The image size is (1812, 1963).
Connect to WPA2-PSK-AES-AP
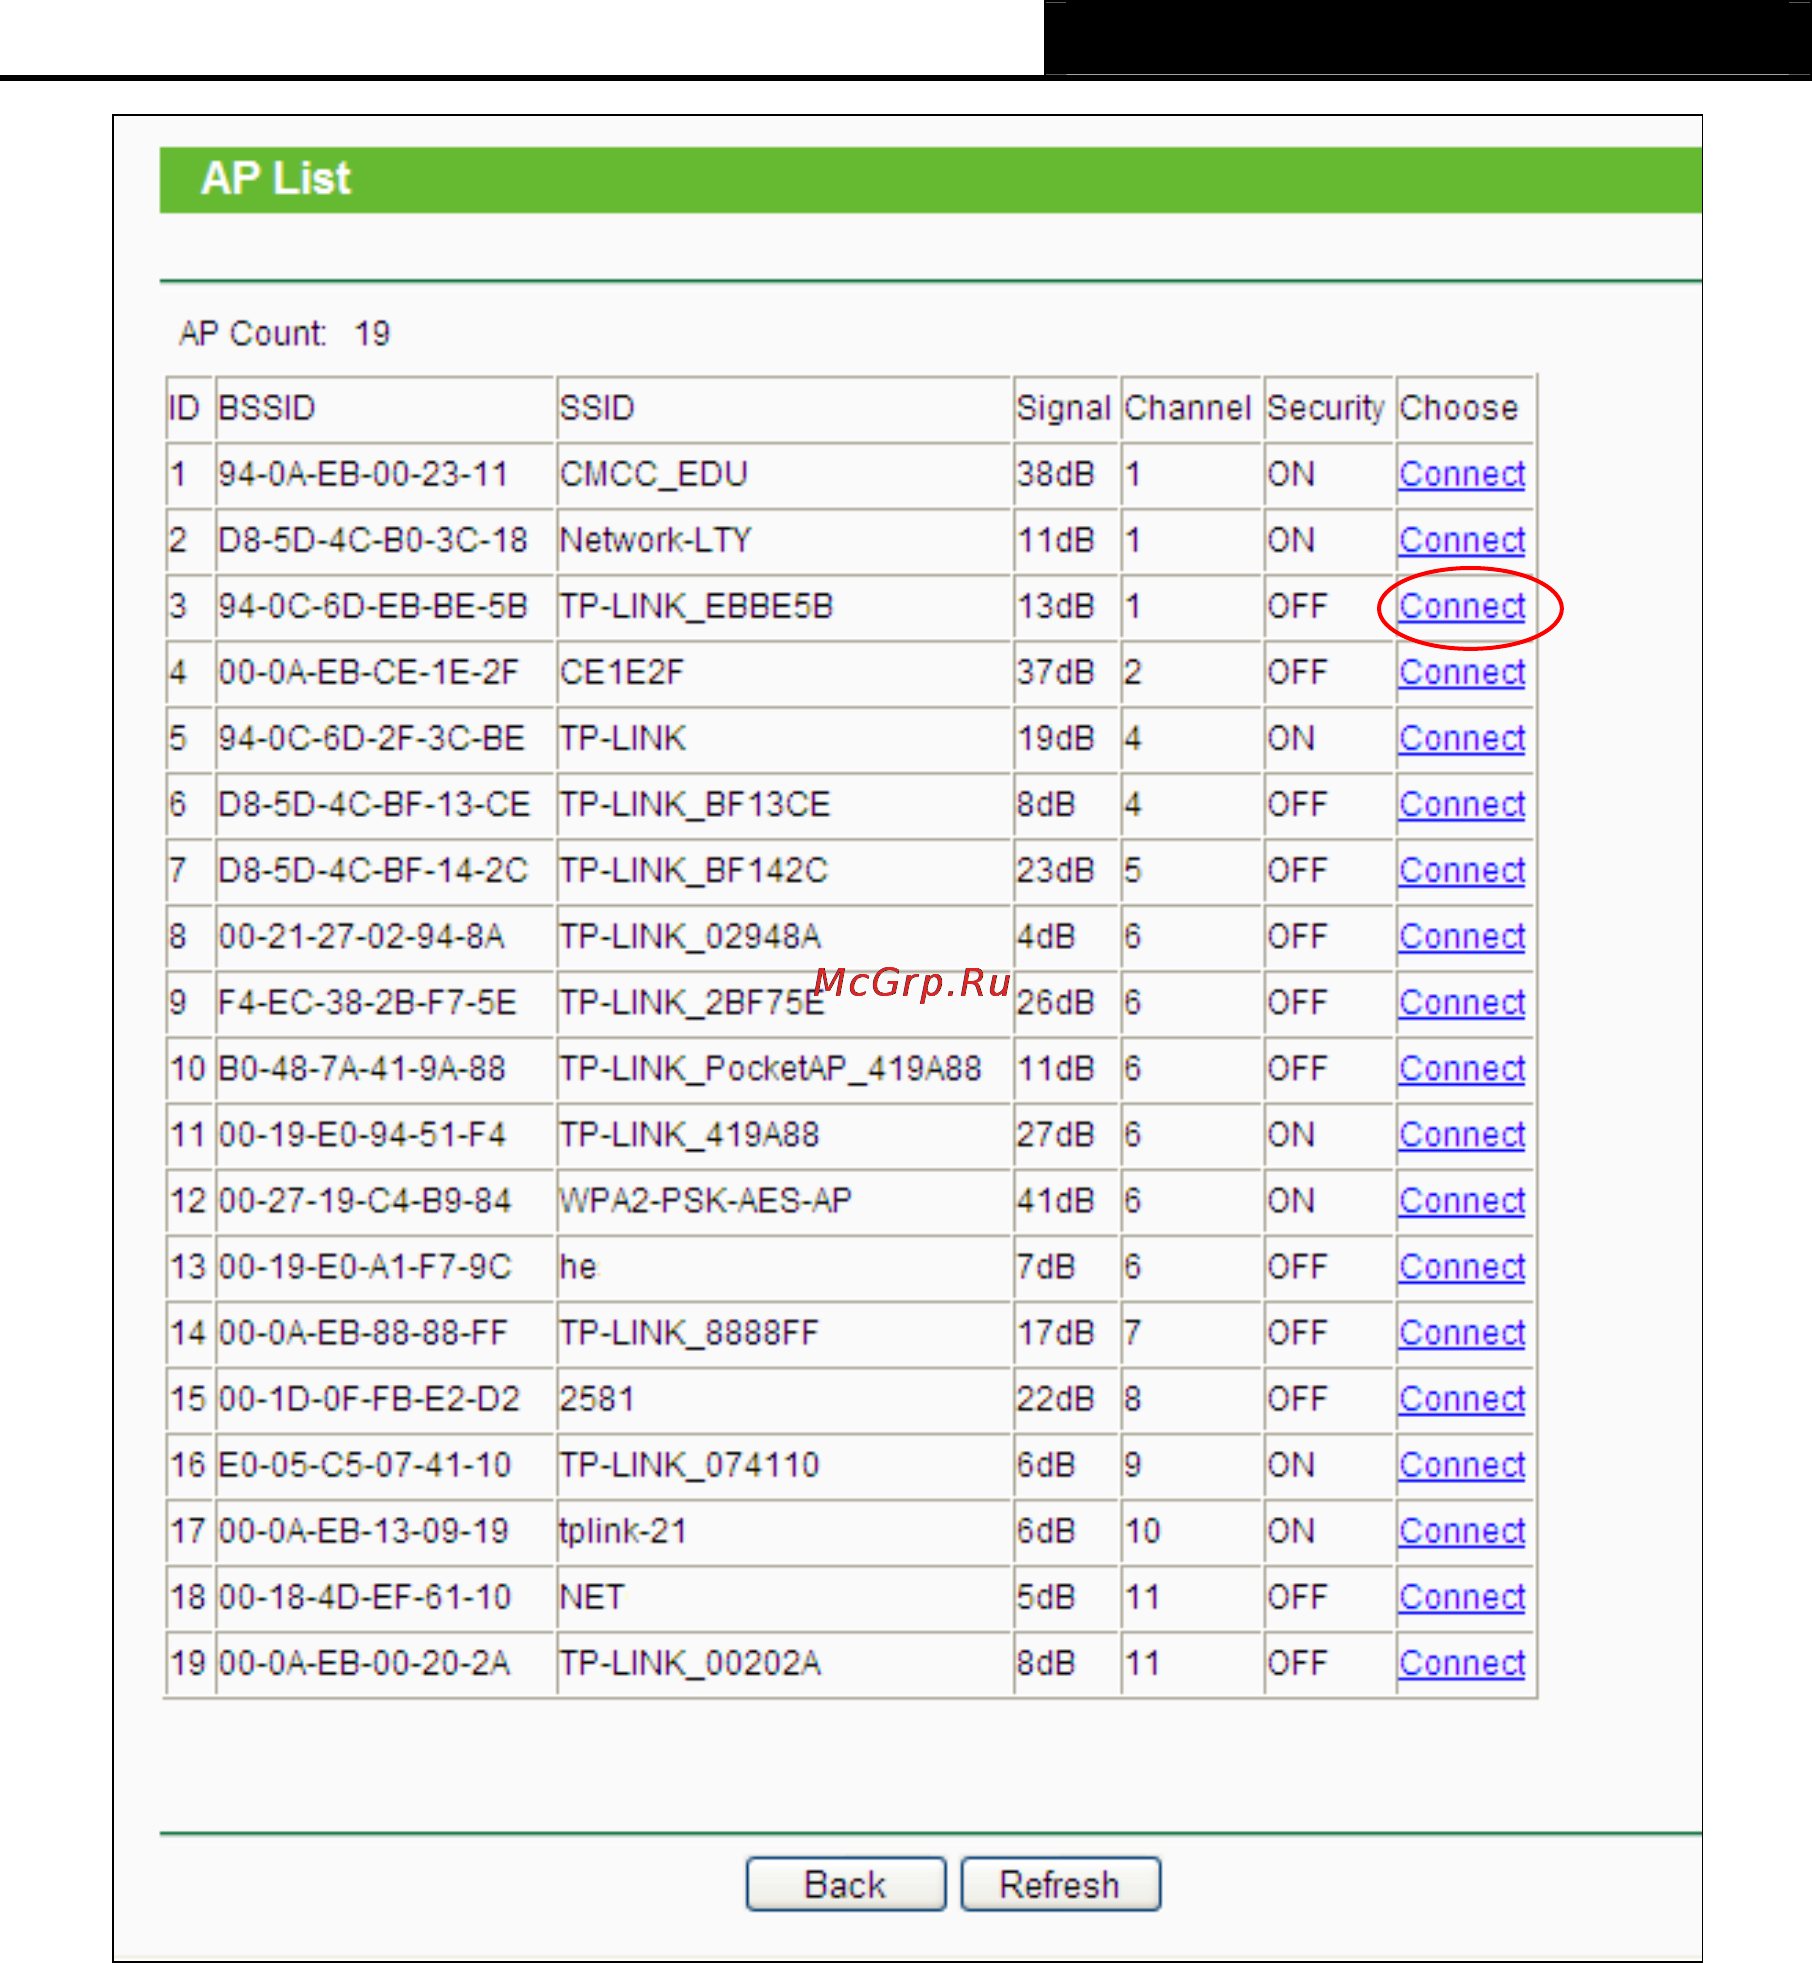[x=1462, y=1200]
